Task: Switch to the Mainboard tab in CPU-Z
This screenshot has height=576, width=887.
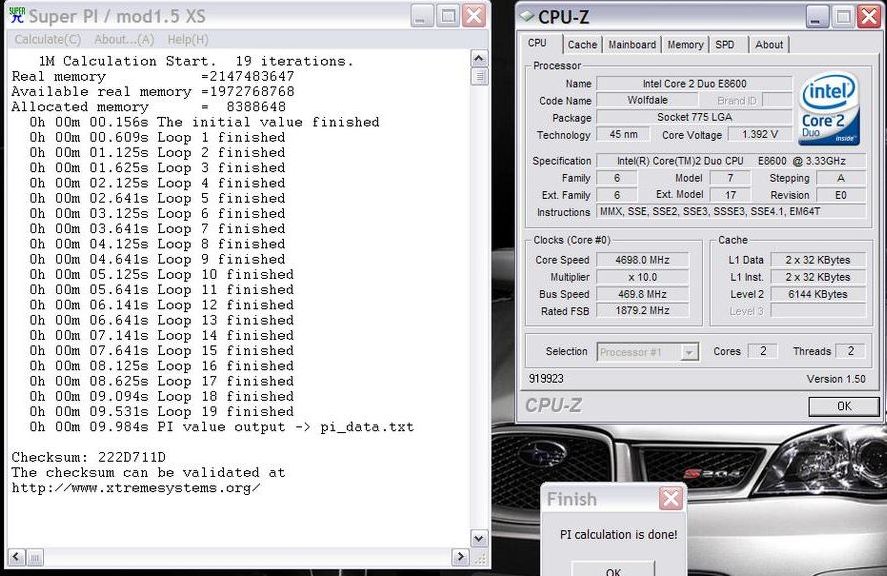Action: pos(632,45)
